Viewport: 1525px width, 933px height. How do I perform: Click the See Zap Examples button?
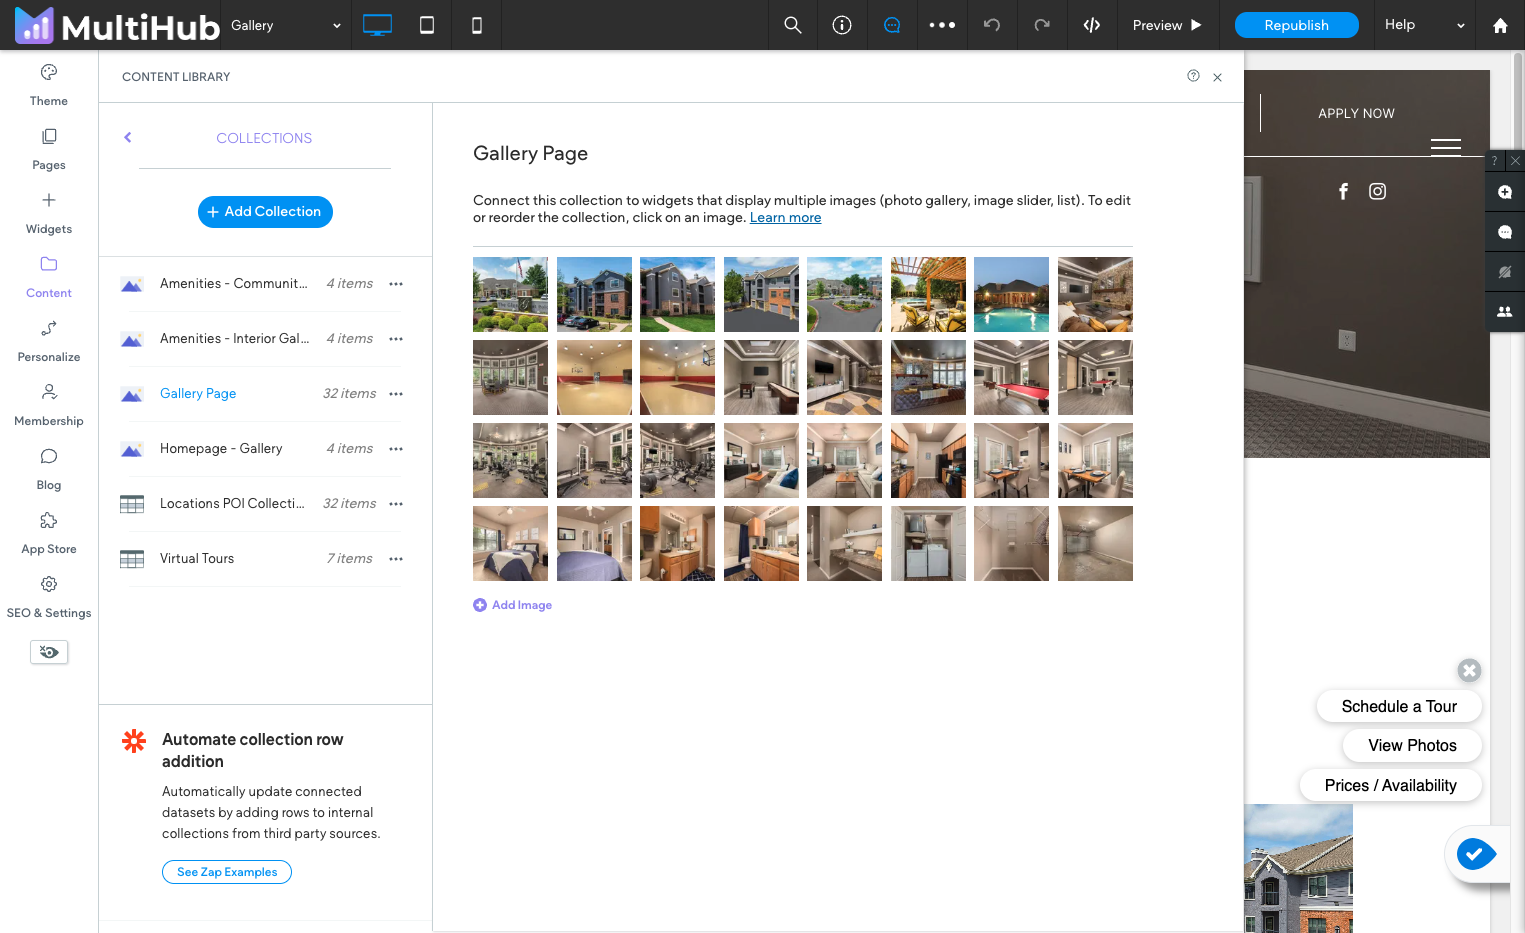tap(227, 872)
